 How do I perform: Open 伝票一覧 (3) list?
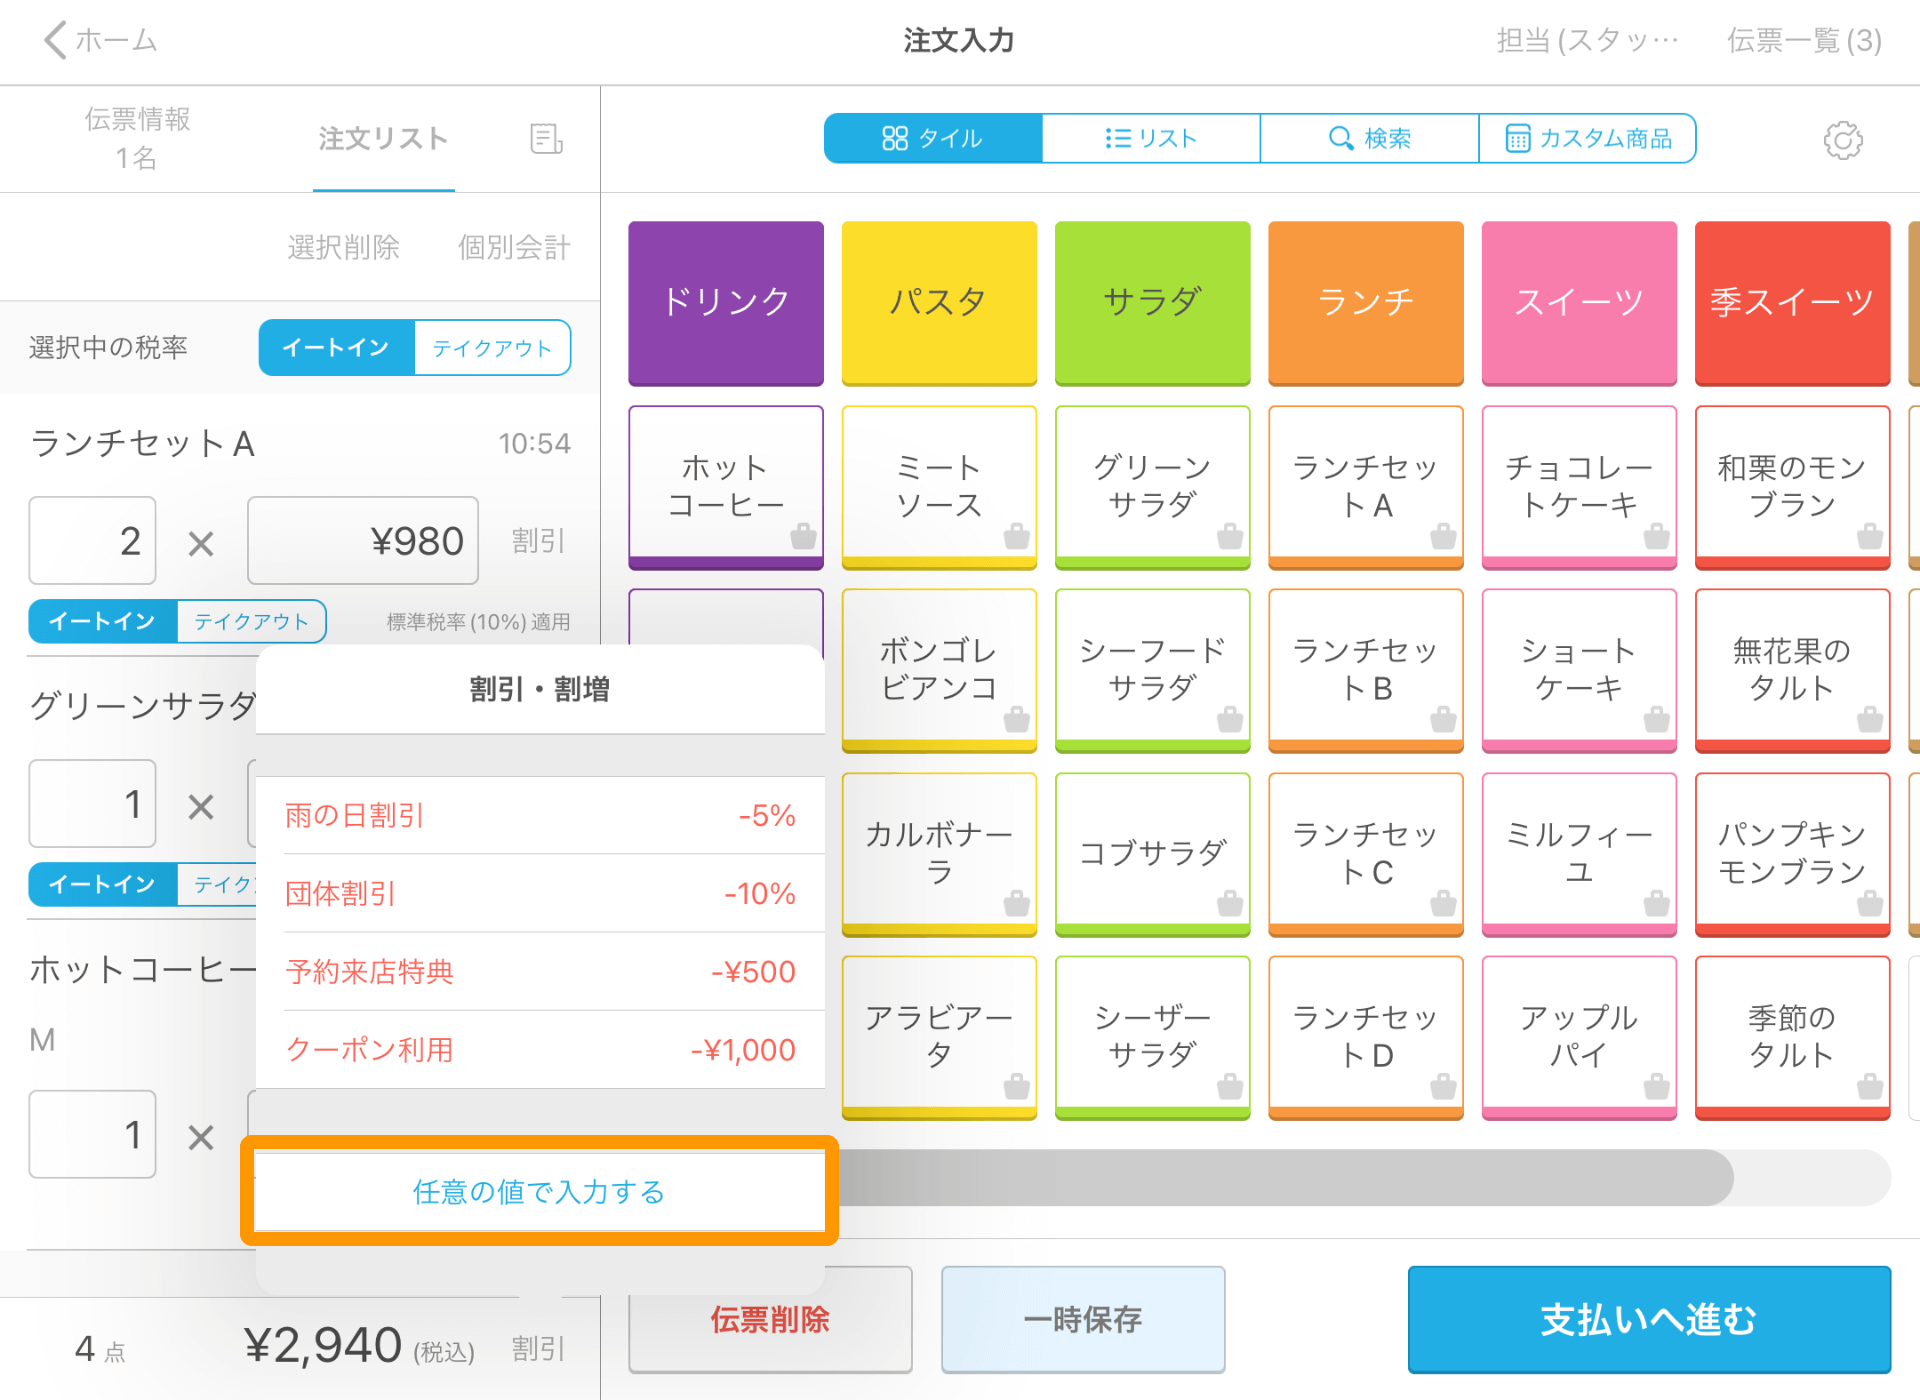click(1804, 40)
